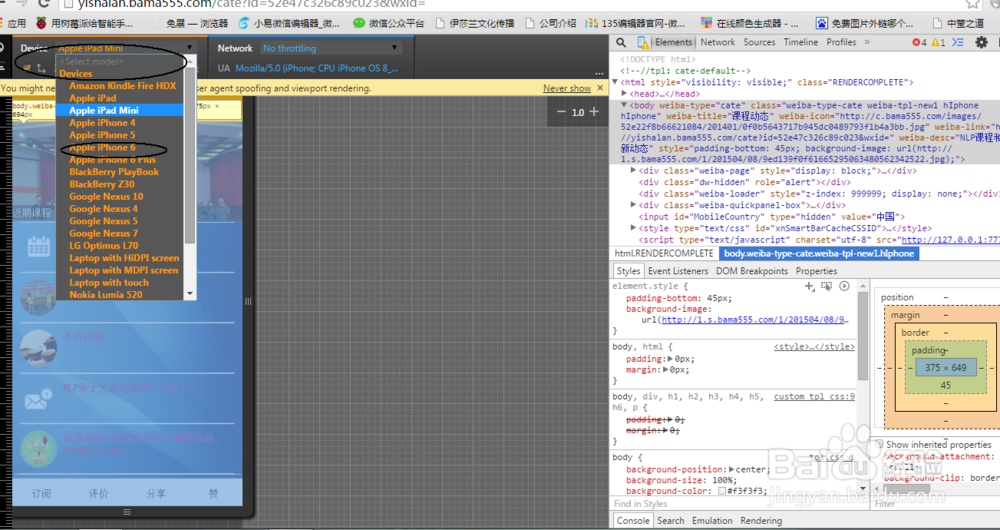Expand the weiba-quickpanel-box div node
1000x530 pixels.
pyautogui.click(x=633, y=205)
